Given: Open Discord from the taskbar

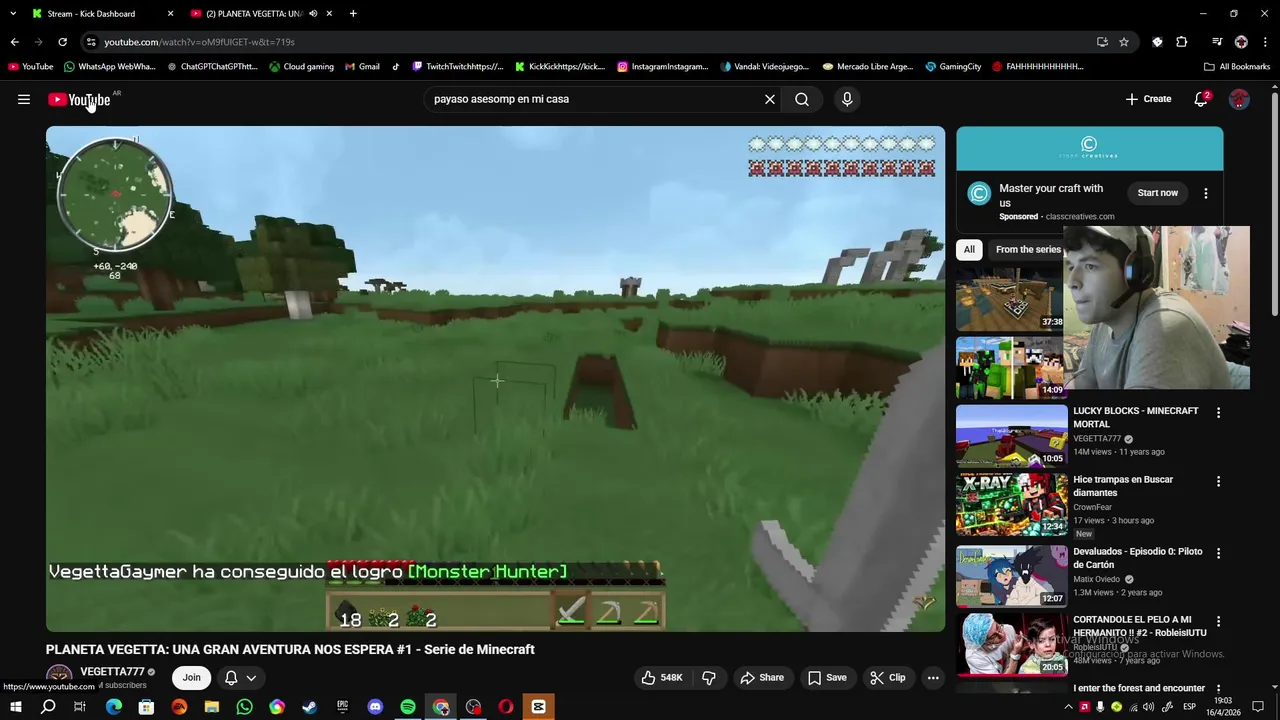Looking at the screenshot, I should (375, 707).
